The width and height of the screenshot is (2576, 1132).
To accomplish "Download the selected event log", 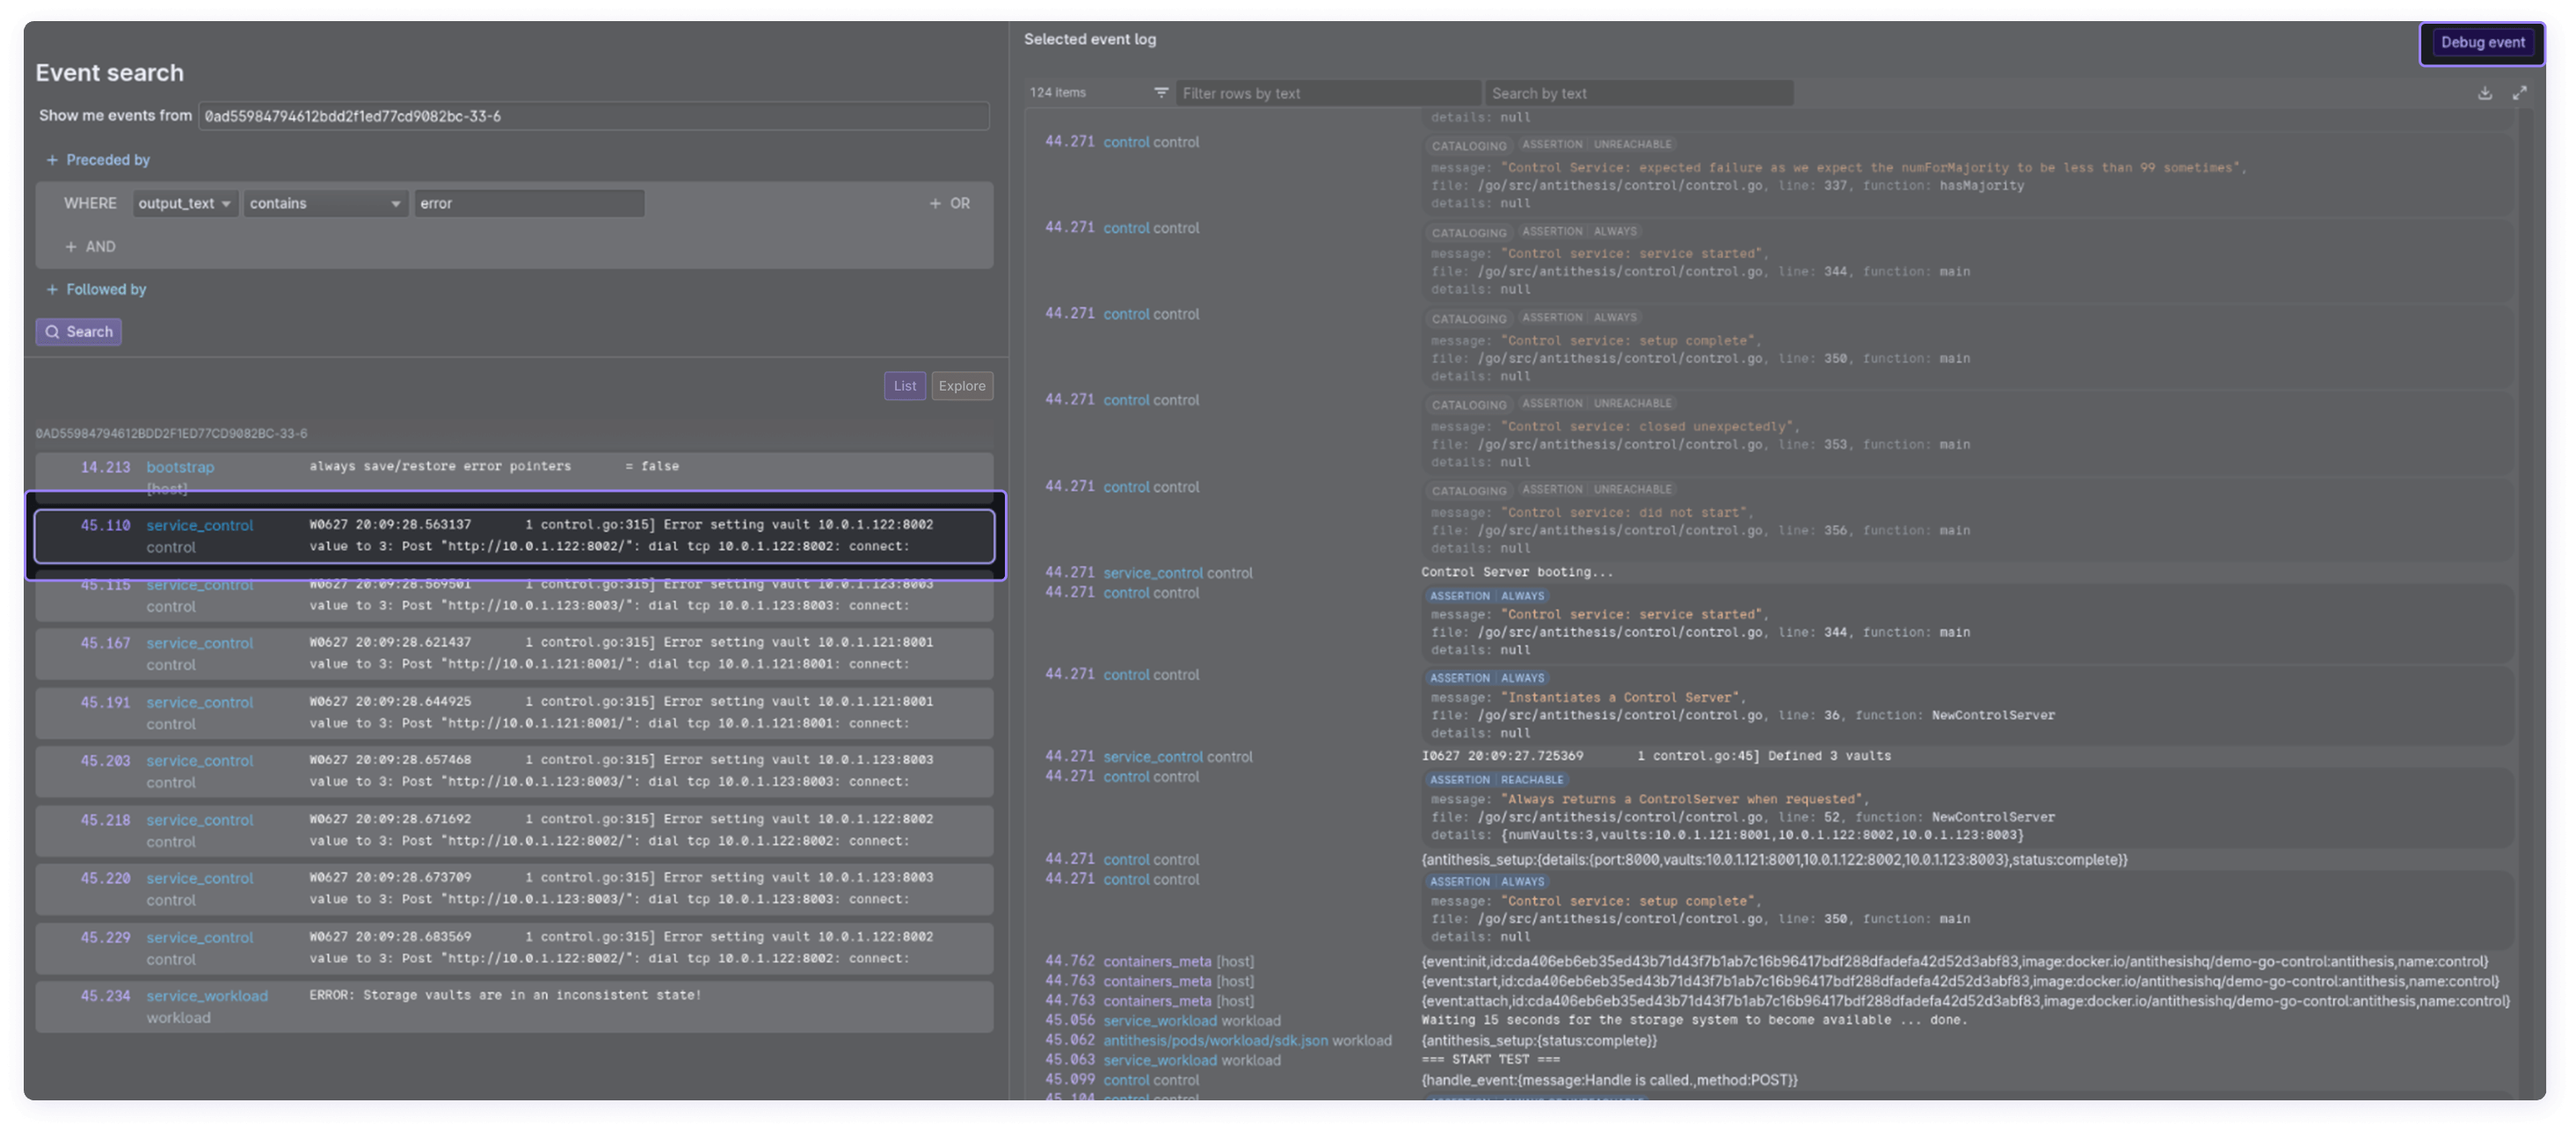I will [2484, 93].
